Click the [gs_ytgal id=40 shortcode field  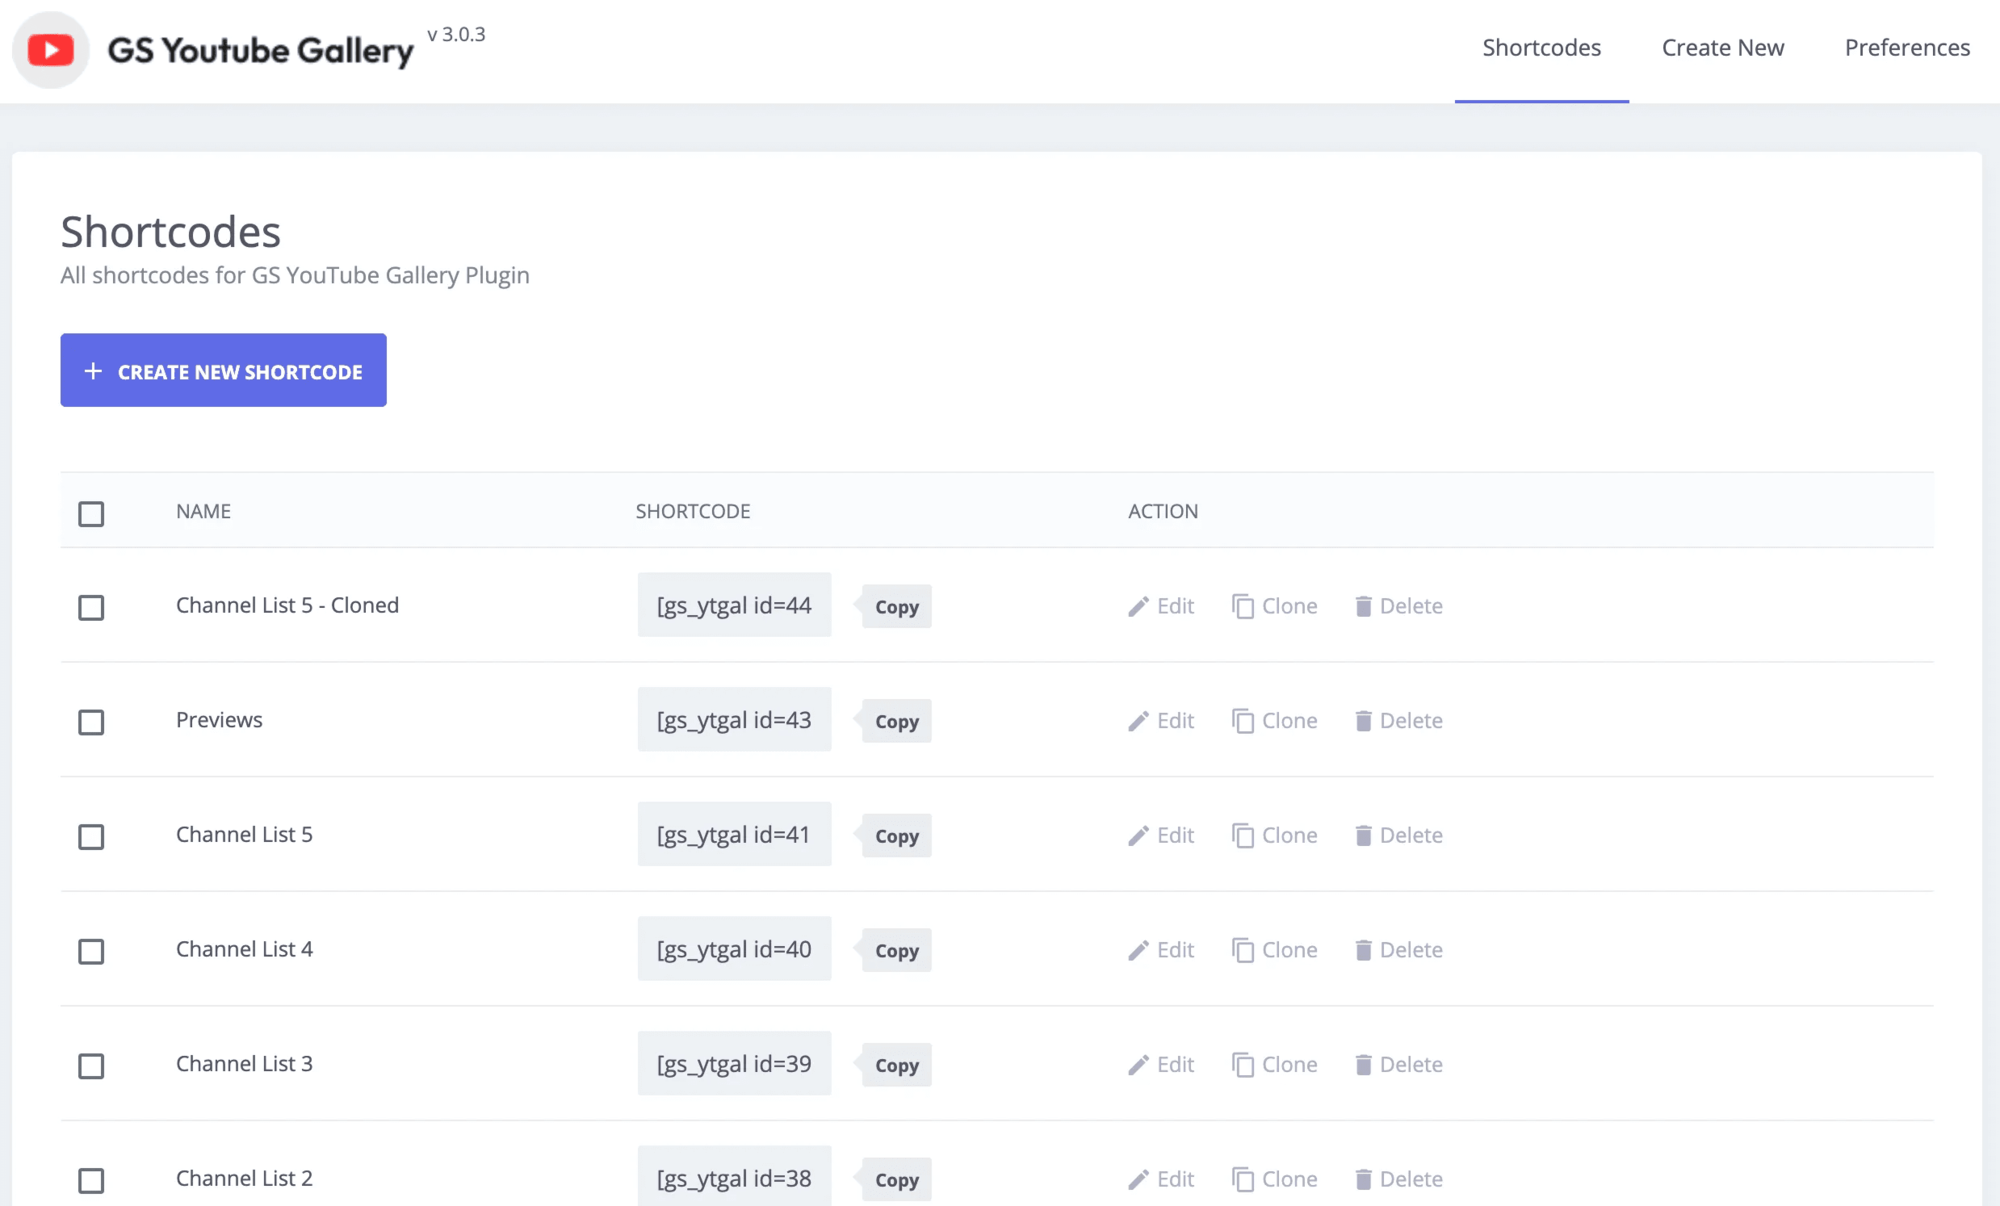734,949
